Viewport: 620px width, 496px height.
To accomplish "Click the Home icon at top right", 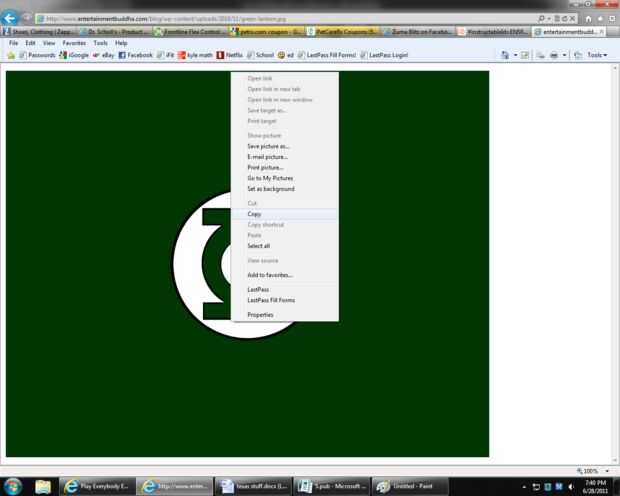I will pos(588,19).
